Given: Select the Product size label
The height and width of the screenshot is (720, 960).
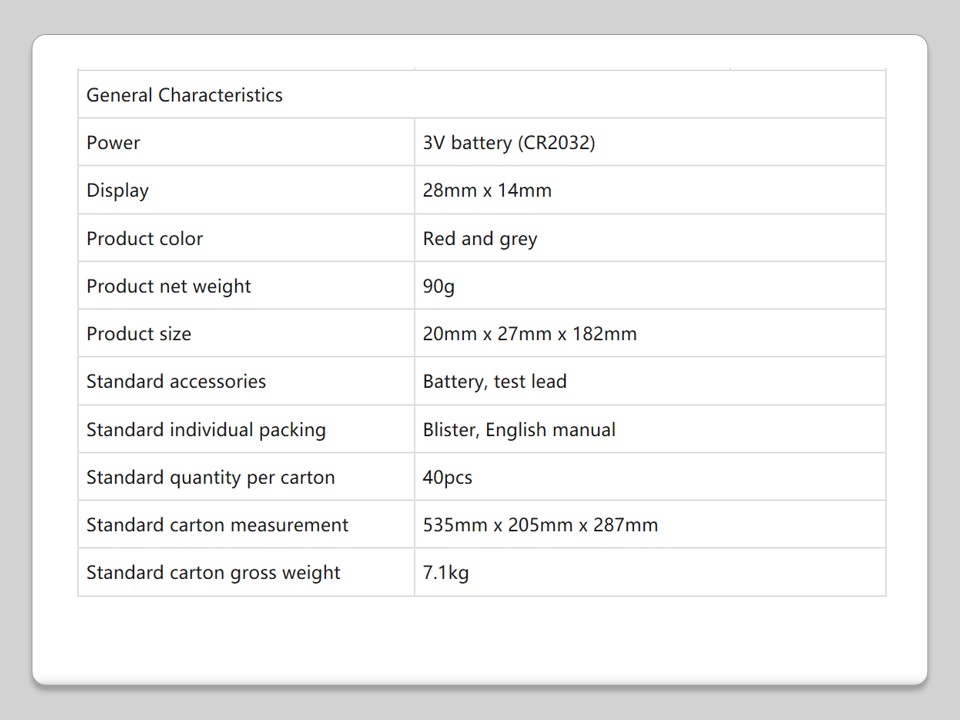Looking at the screenshot, I should (138, 333).
